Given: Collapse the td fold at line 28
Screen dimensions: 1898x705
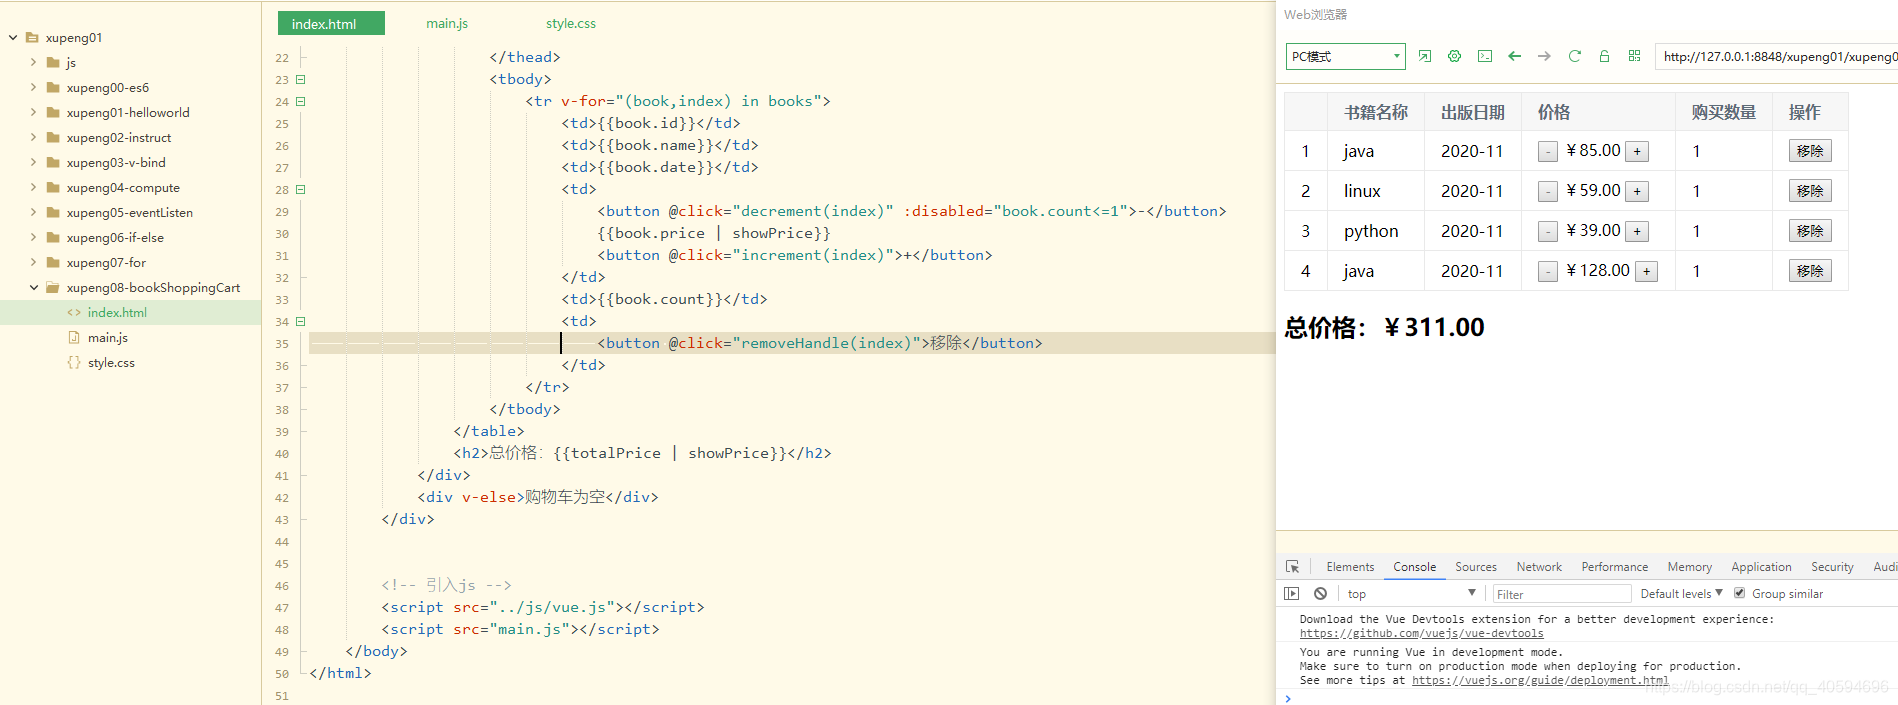Looking at the screenshot, I should [300, 189].
